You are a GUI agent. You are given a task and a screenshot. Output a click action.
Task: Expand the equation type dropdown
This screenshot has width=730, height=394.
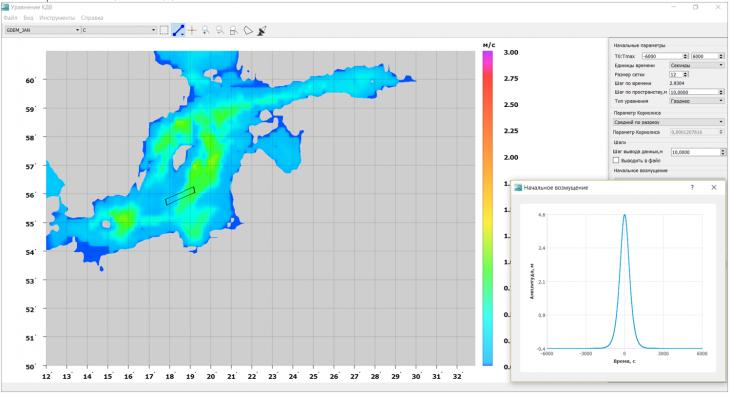[x=697, y=101]
